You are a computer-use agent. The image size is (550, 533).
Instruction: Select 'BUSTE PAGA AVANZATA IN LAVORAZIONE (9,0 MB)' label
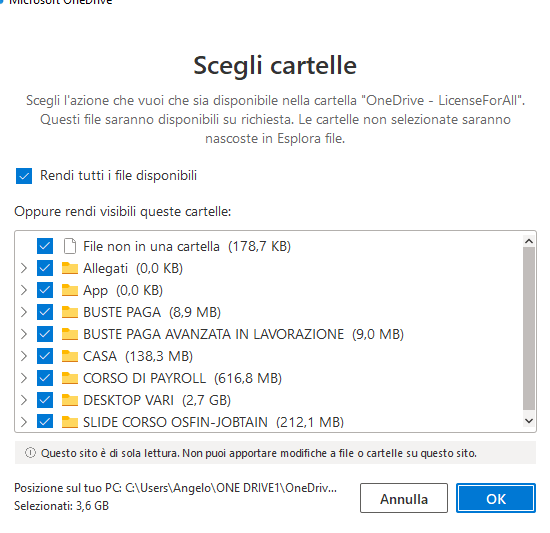243,334
